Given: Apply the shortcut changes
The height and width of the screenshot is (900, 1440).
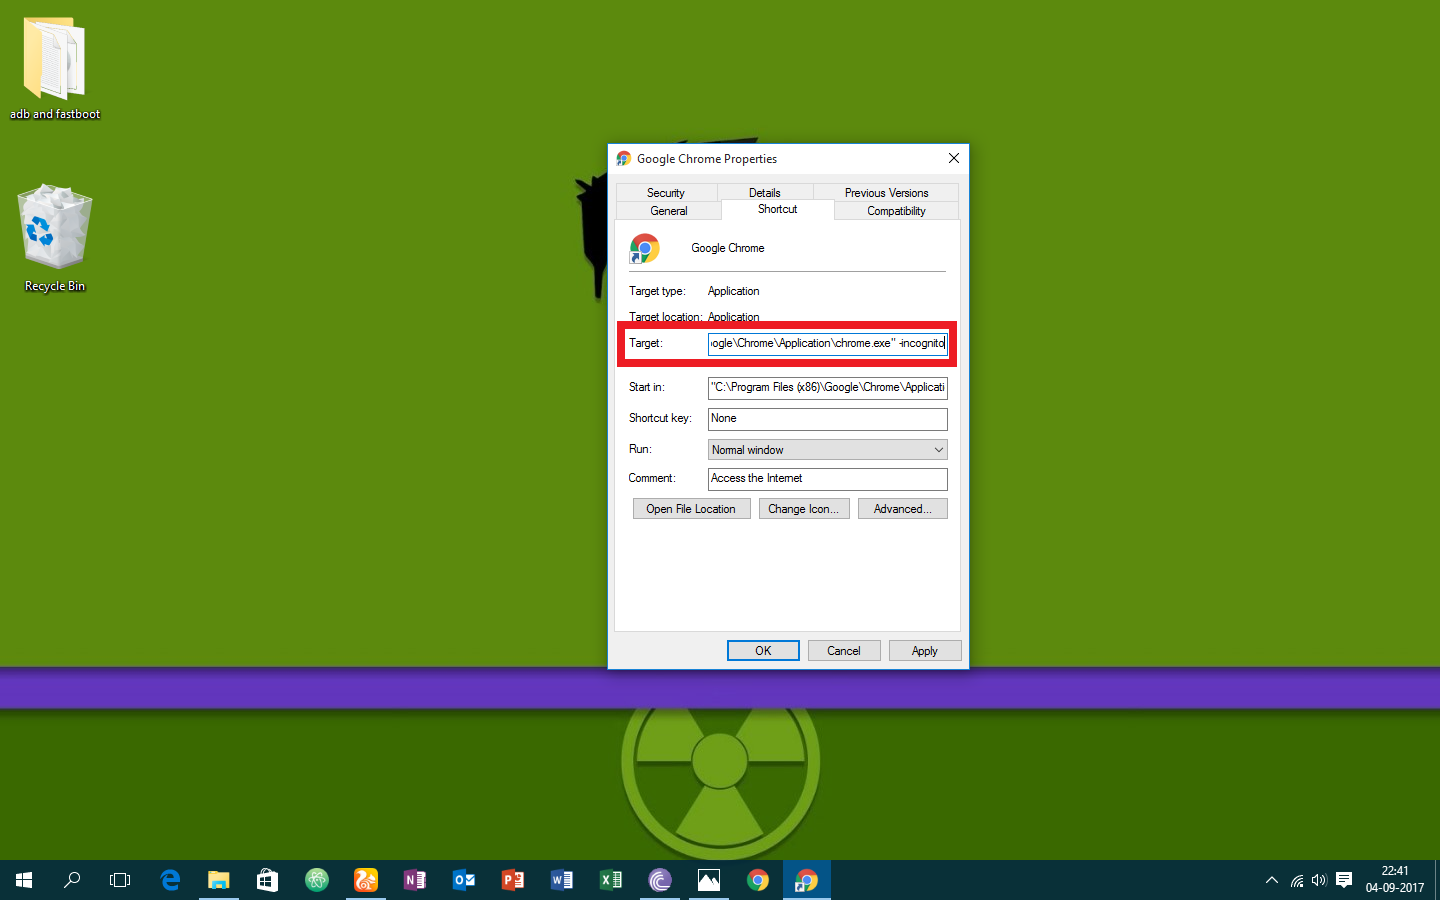Looking at the screenshot, I should [x=925, y=650].
